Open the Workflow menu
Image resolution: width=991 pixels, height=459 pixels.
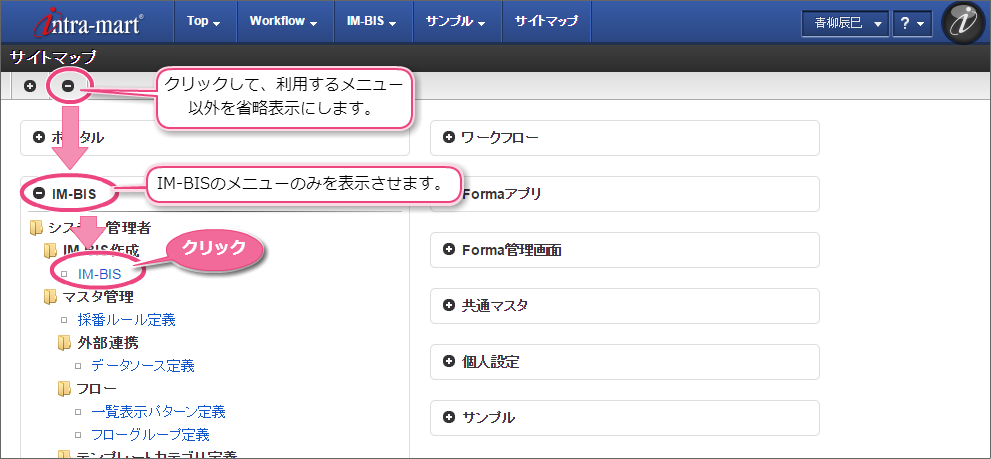point(286,21)
